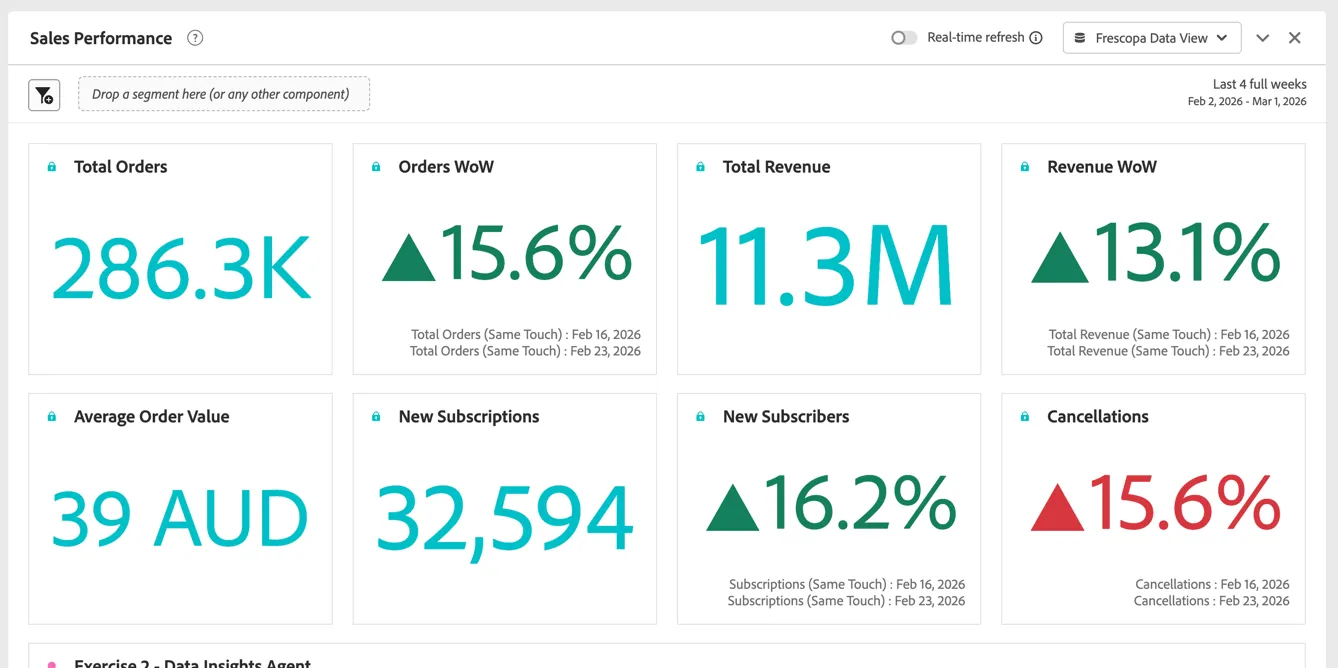This screenshot has height=668, width=1338.
Task: Select the Cancellations card title
Action: (x=1098, y=417)
